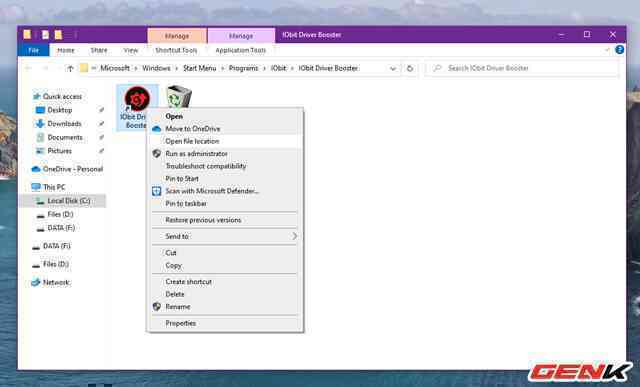Image resolution: width=640 pixels, height=387 pixels.
Task: Open the Application Tools tab
Action: point(240,50)
